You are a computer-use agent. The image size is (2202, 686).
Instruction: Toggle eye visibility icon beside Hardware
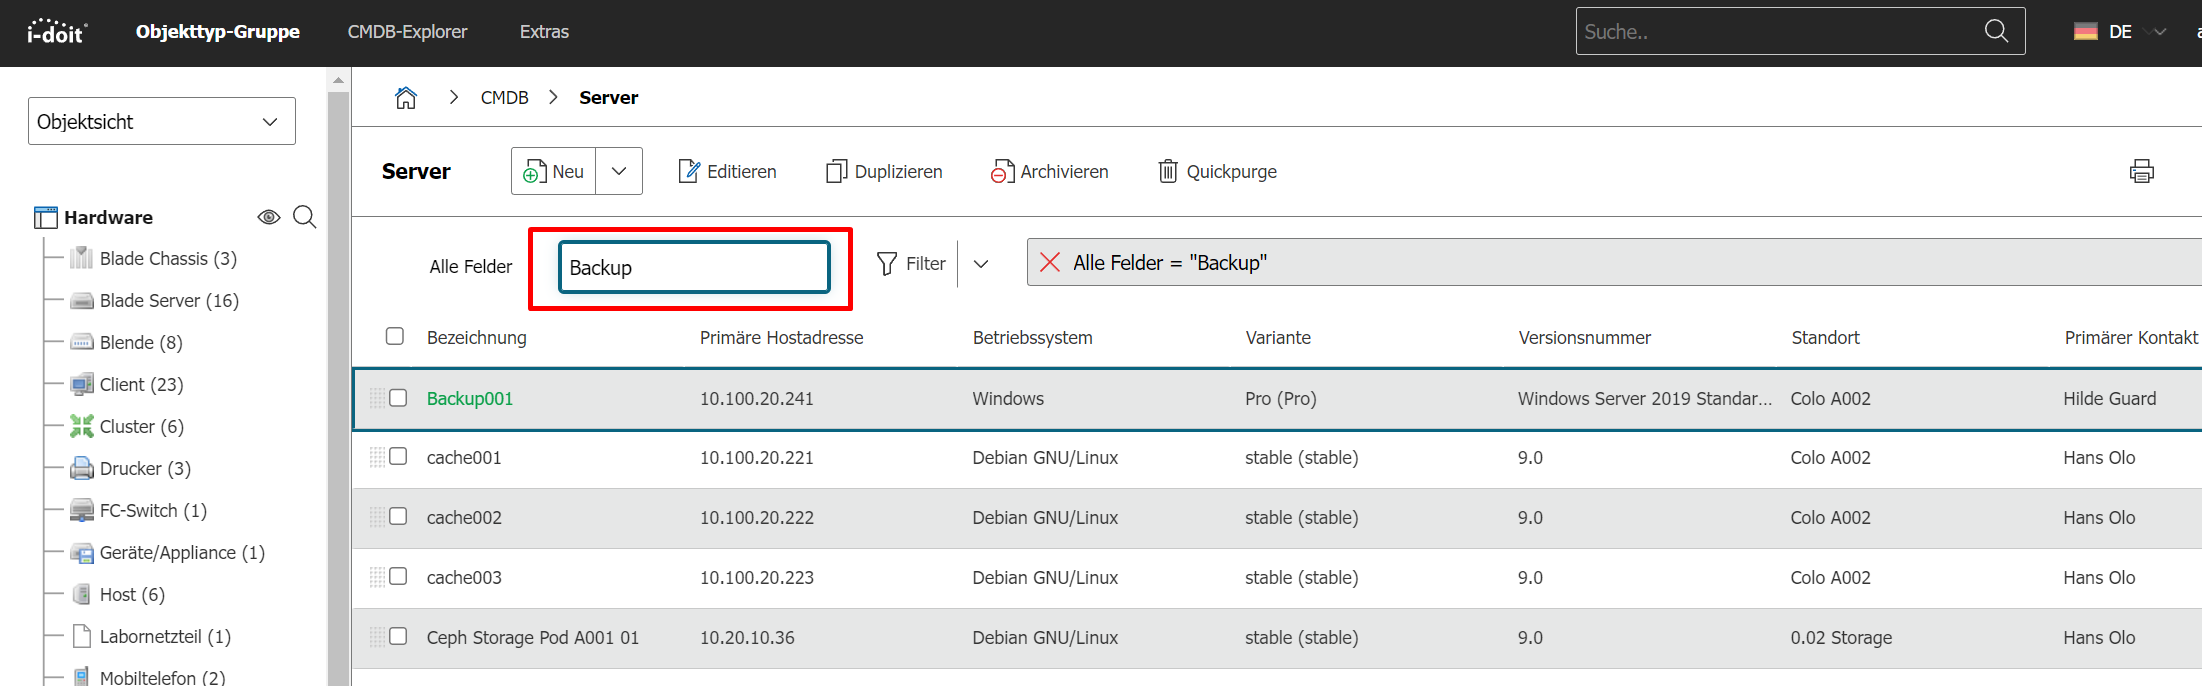tap(268, 217)
